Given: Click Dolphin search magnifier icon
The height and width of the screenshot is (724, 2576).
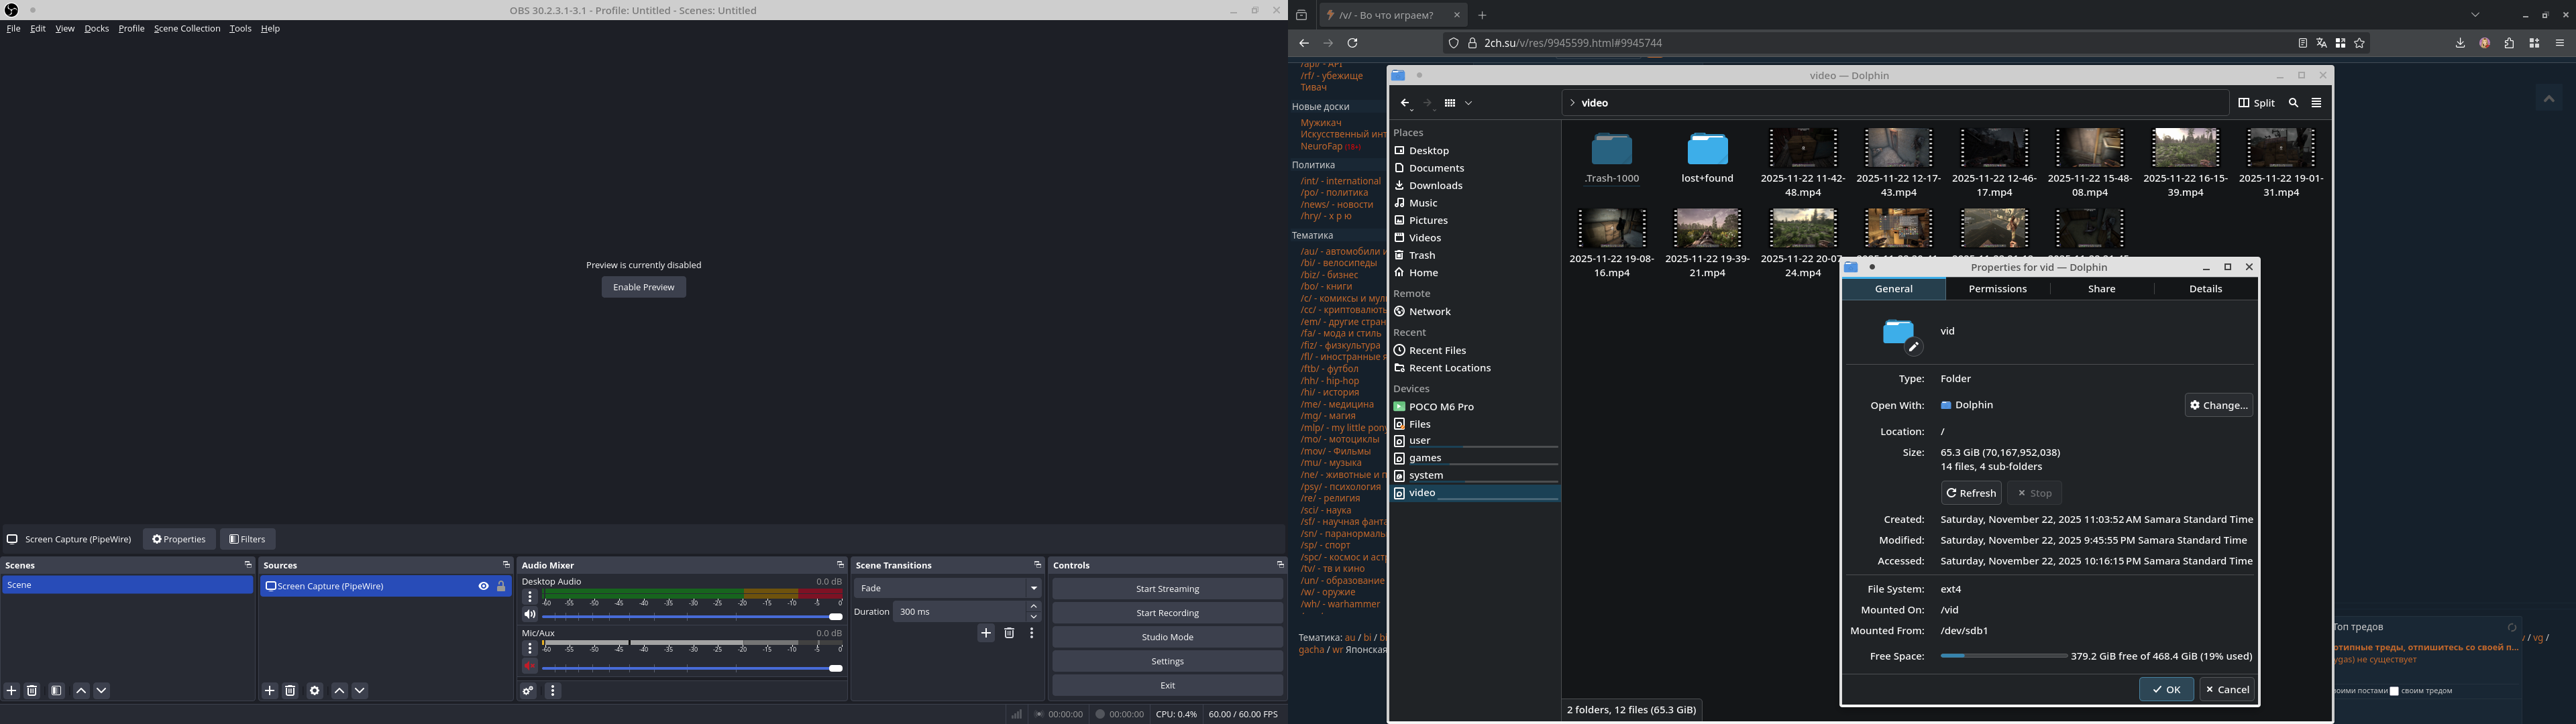Looking at the screenshot, I should click(x=2294, y=103).
